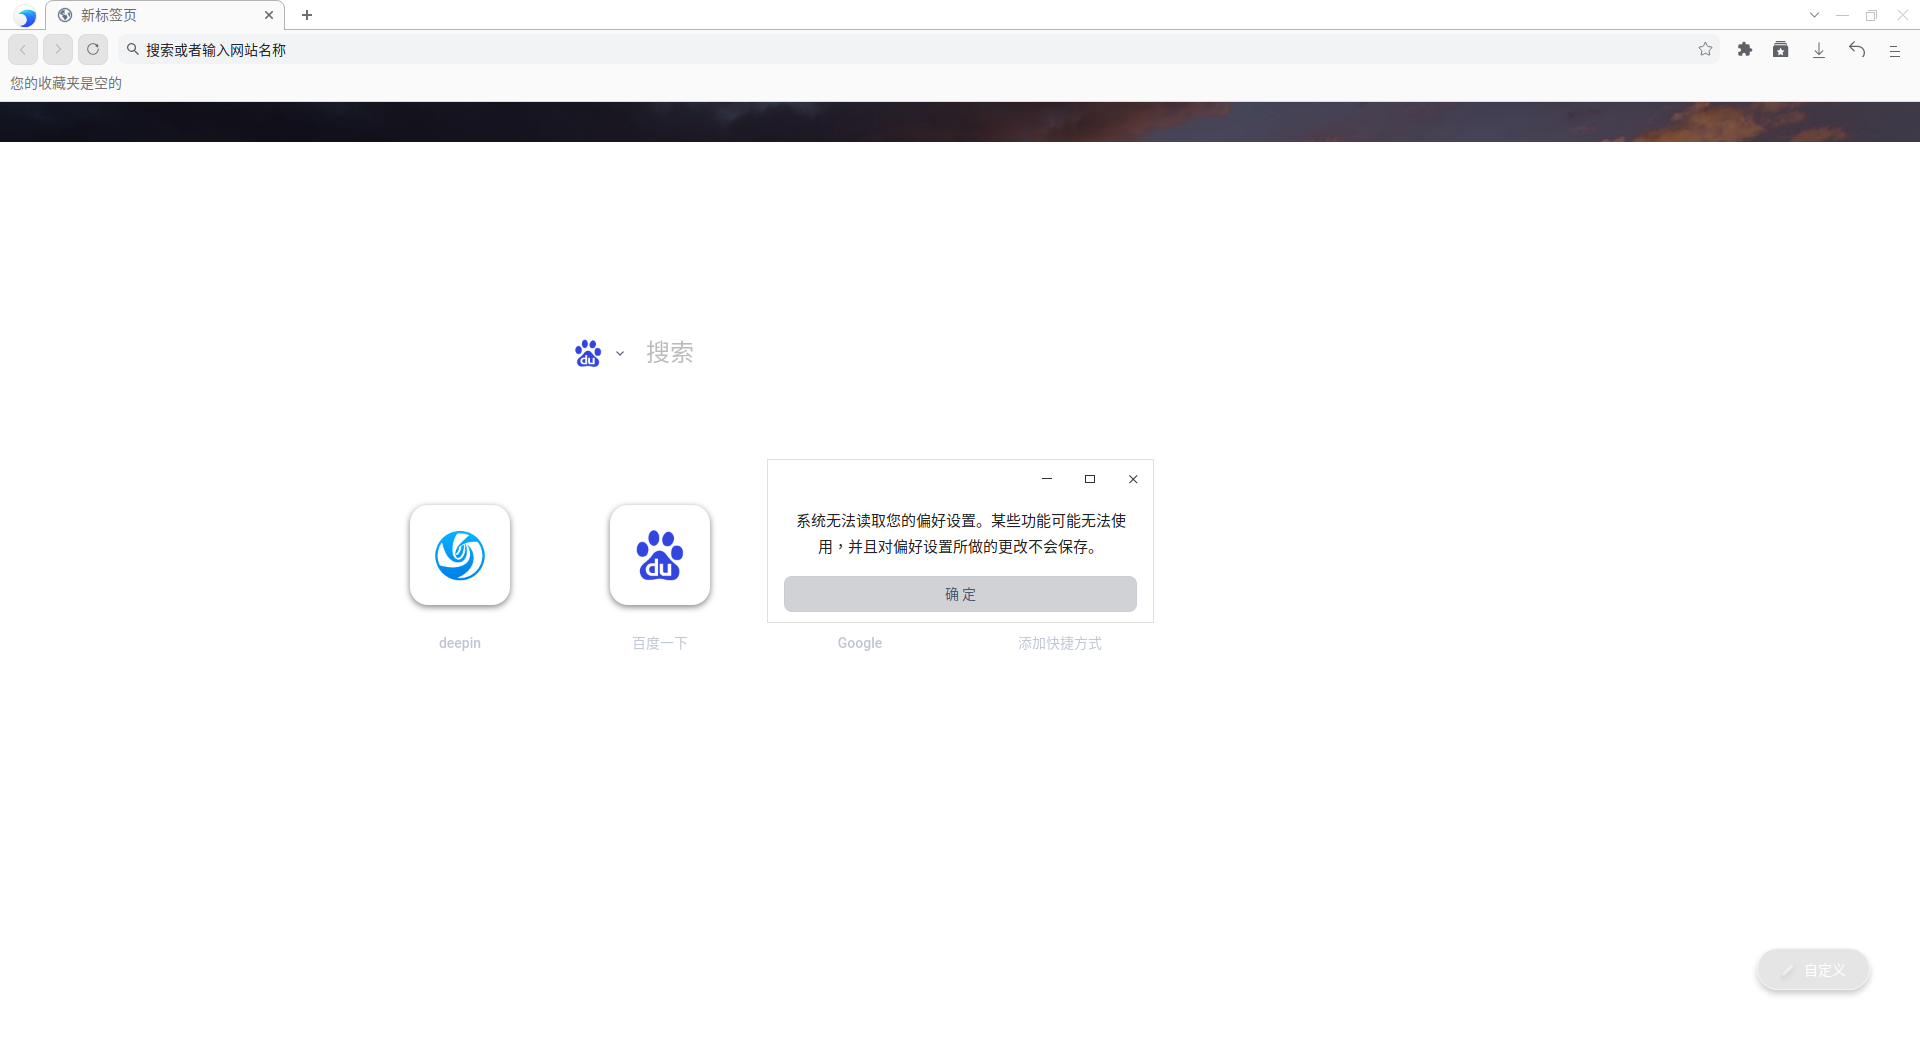This screenshot has width=1920, height=1040.
Task: Click the search magnifier in the address bar
Action: pos(133,49)
